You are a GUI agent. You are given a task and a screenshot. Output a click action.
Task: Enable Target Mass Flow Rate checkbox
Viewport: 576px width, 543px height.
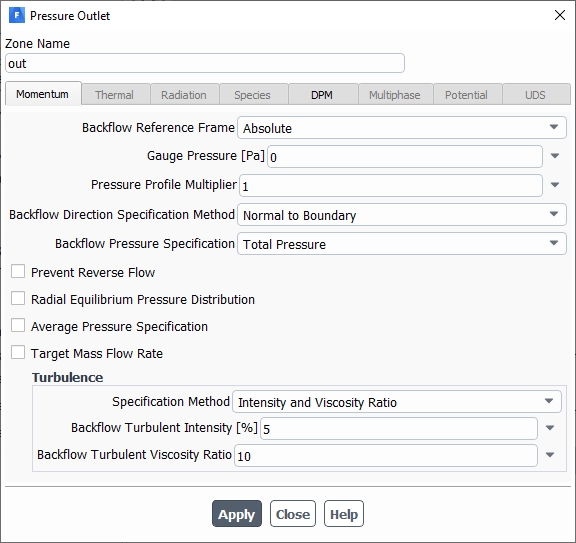(x=18, y=352)
